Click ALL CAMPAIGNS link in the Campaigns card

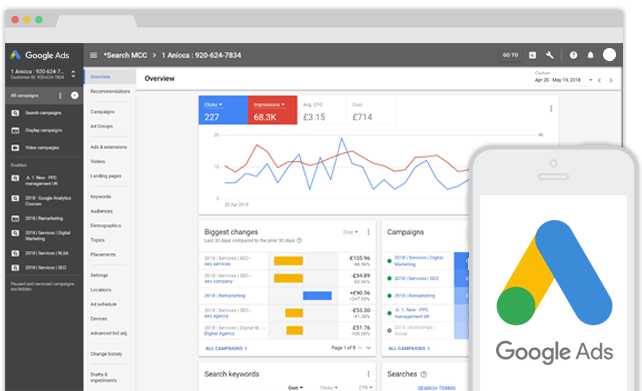[x=409, y=348]
